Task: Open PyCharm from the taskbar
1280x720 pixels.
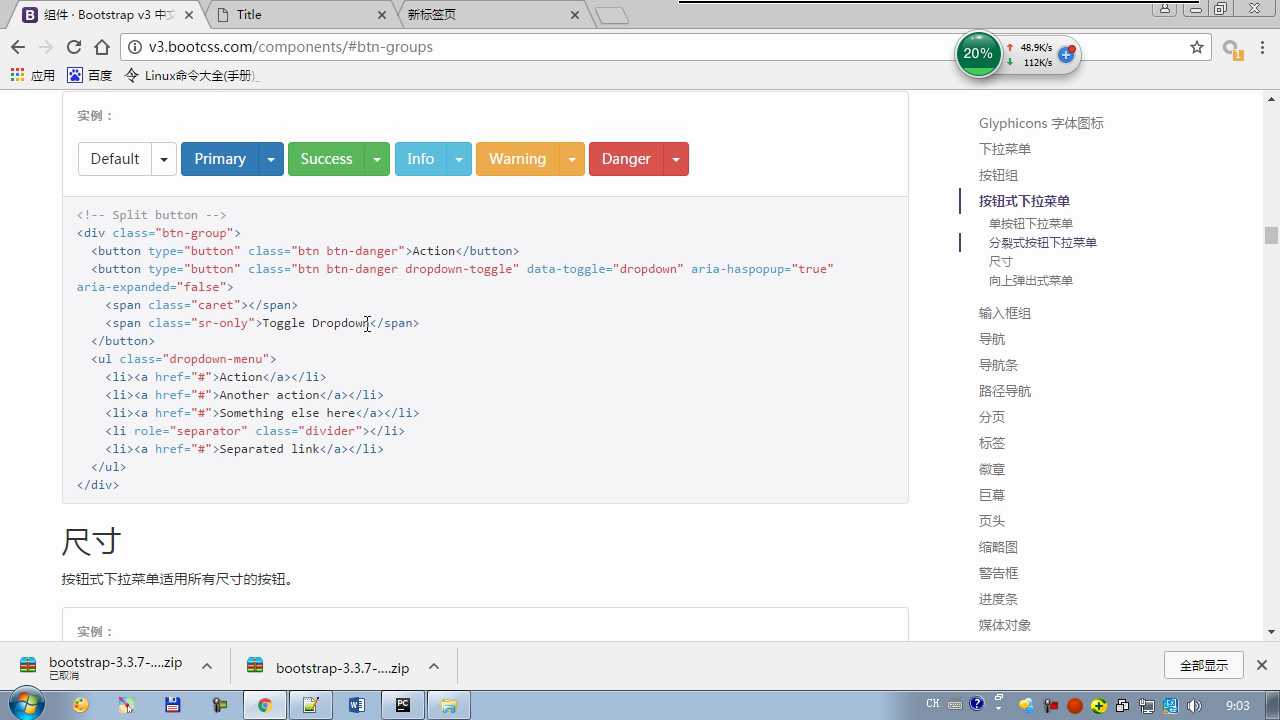Action: [x=403, y=705]
